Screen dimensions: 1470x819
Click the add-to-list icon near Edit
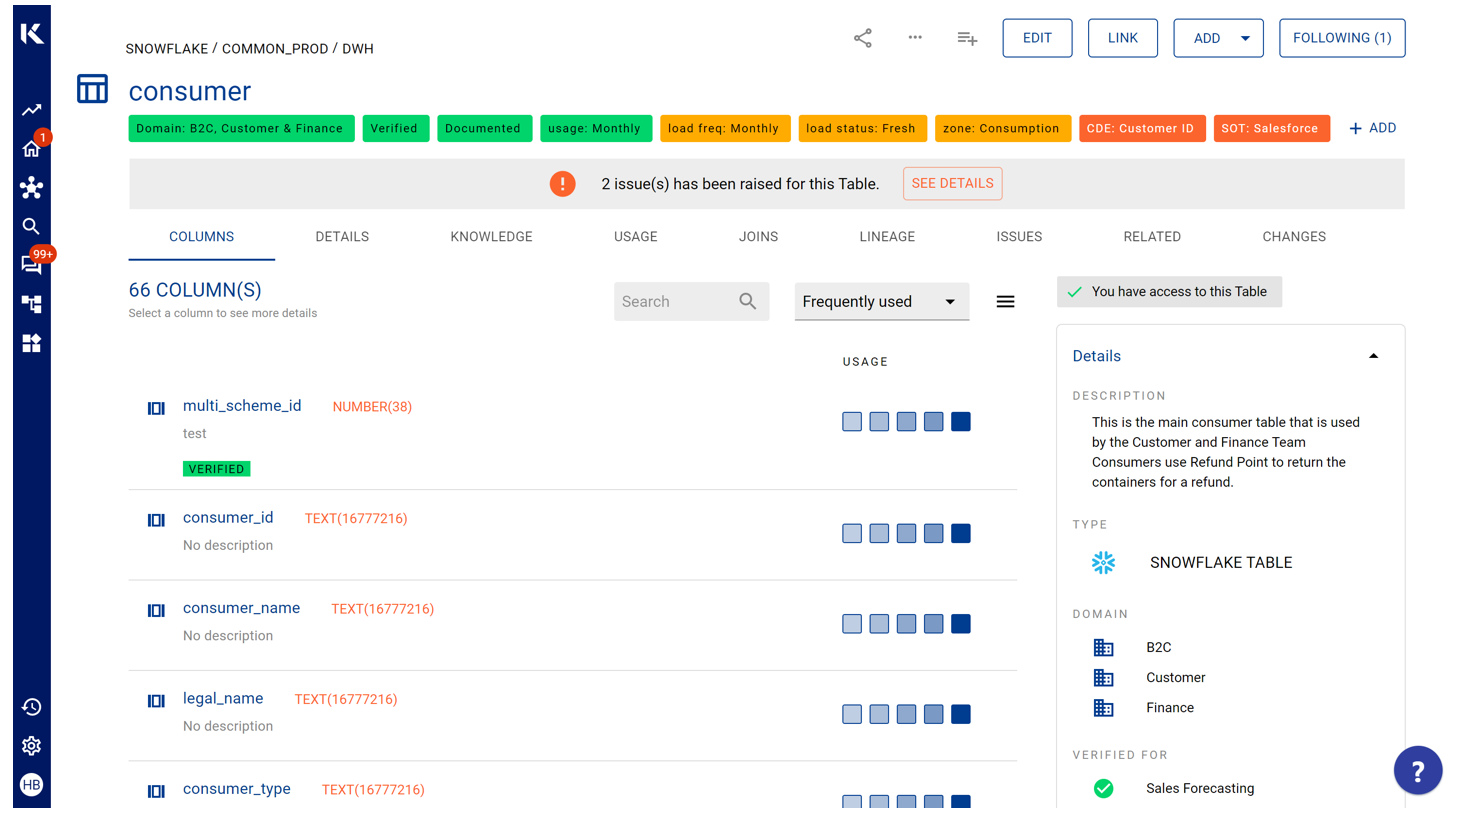coord(966,37)
